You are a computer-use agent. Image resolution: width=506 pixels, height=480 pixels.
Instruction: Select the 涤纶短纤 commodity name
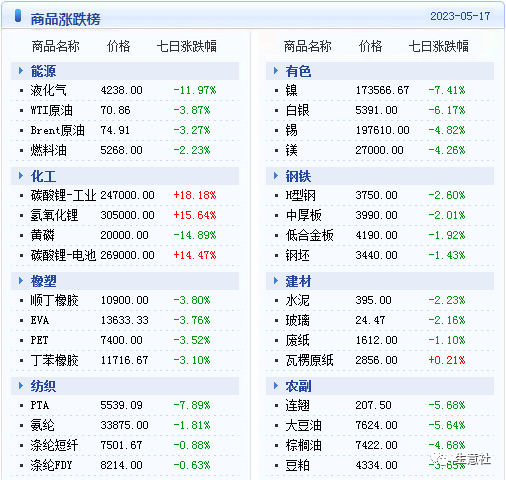(54, 445)
